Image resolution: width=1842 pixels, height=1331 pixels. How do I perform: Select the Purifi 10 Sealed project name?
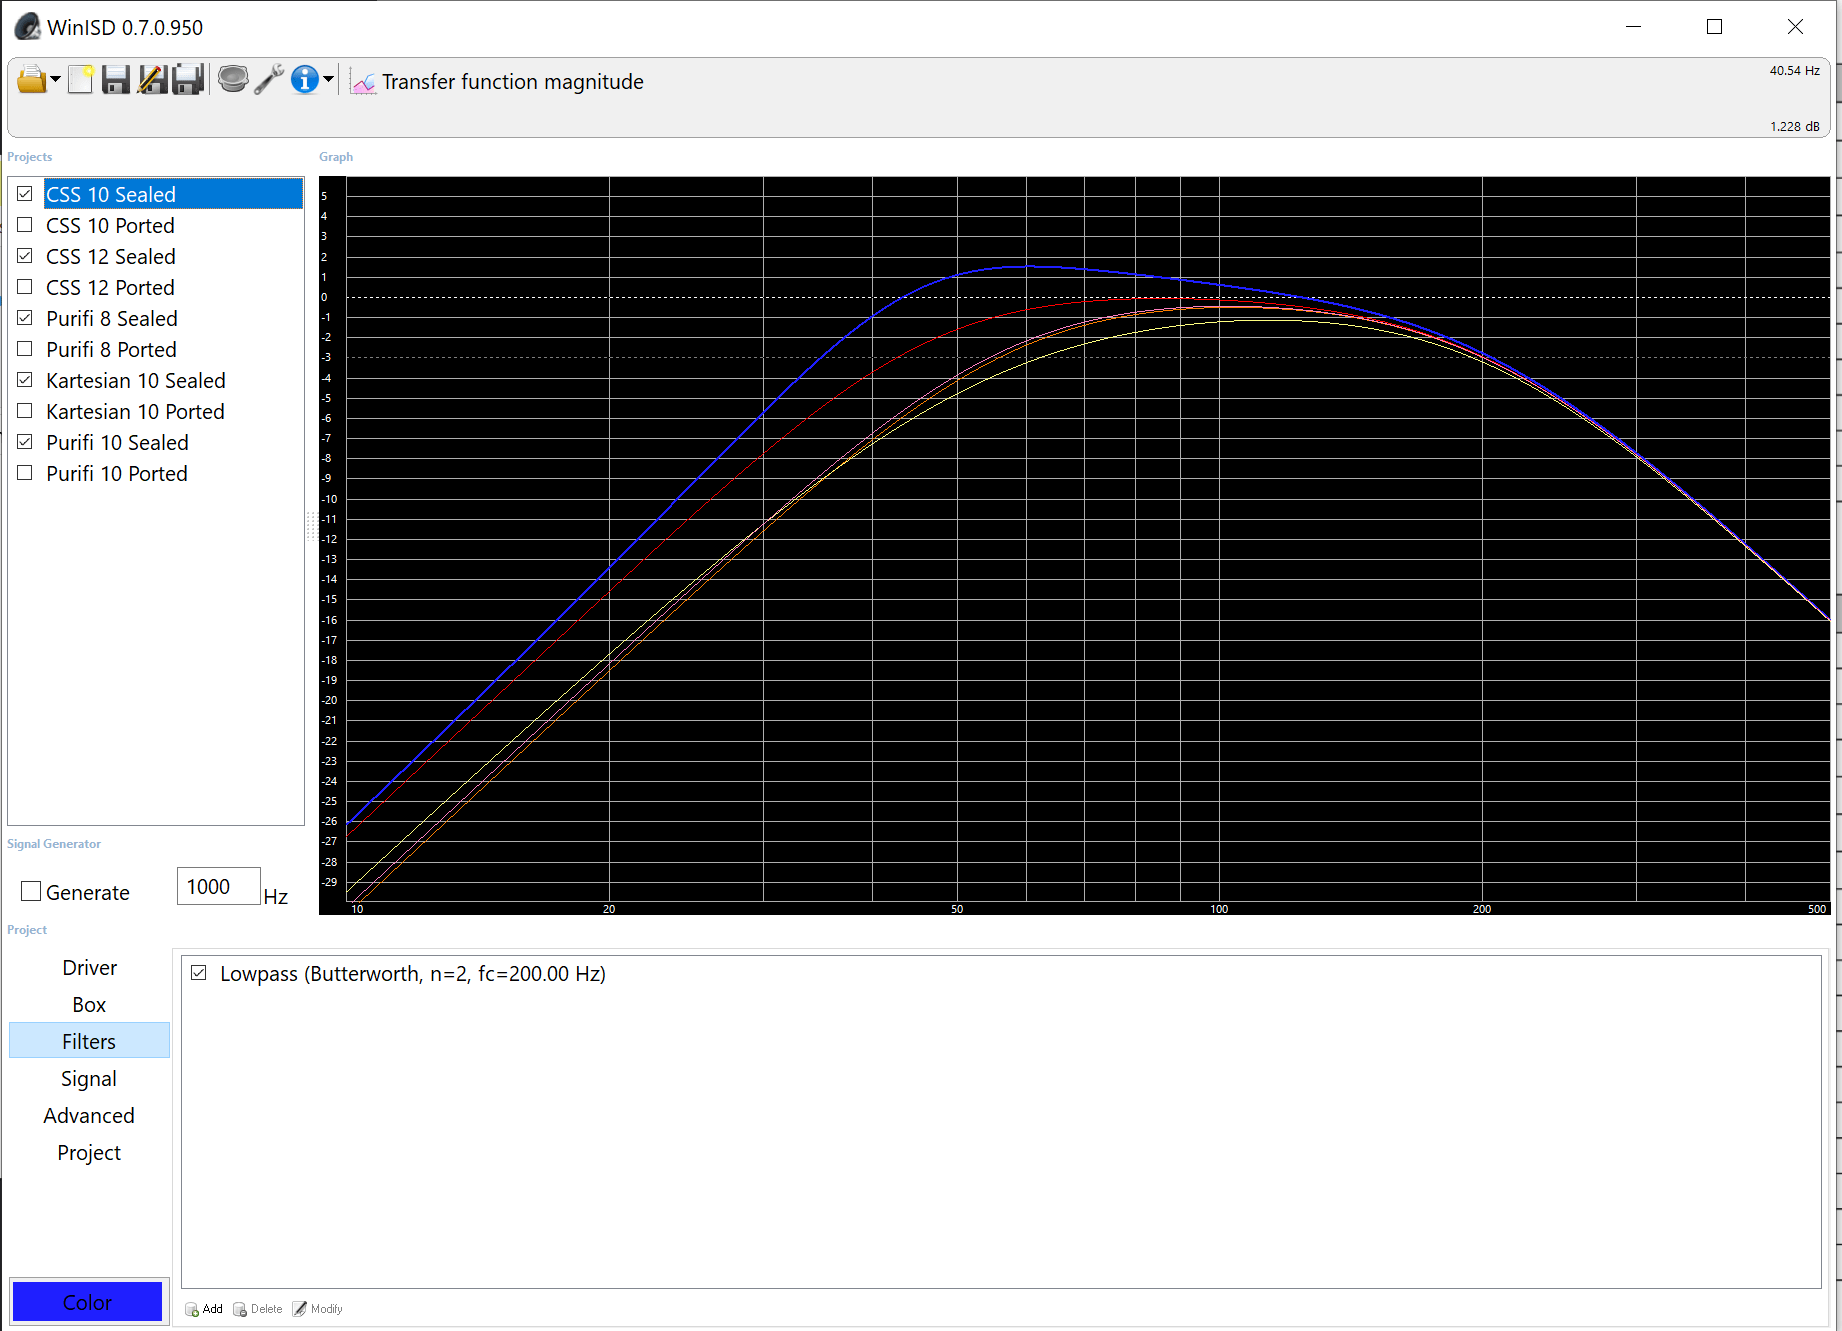coord(117,442)
